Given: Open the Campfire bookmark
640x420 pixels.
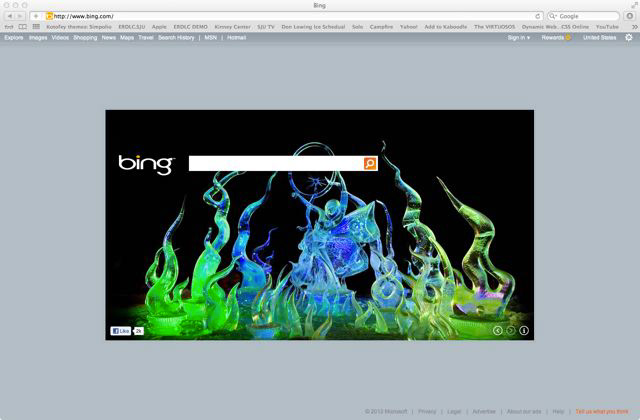Looking at the screenshot, I should coord(381,27).
